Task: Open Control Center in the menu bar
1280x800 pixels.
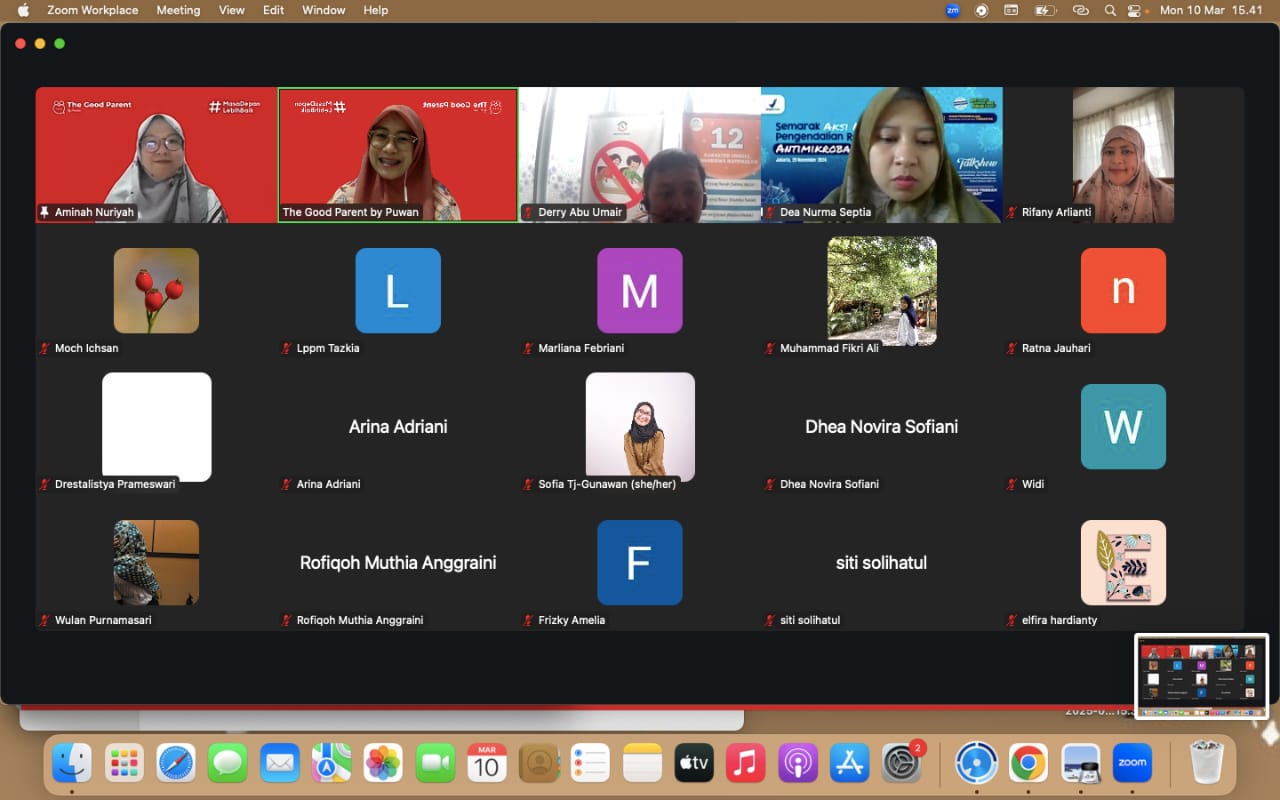Action: (1135, 10)
